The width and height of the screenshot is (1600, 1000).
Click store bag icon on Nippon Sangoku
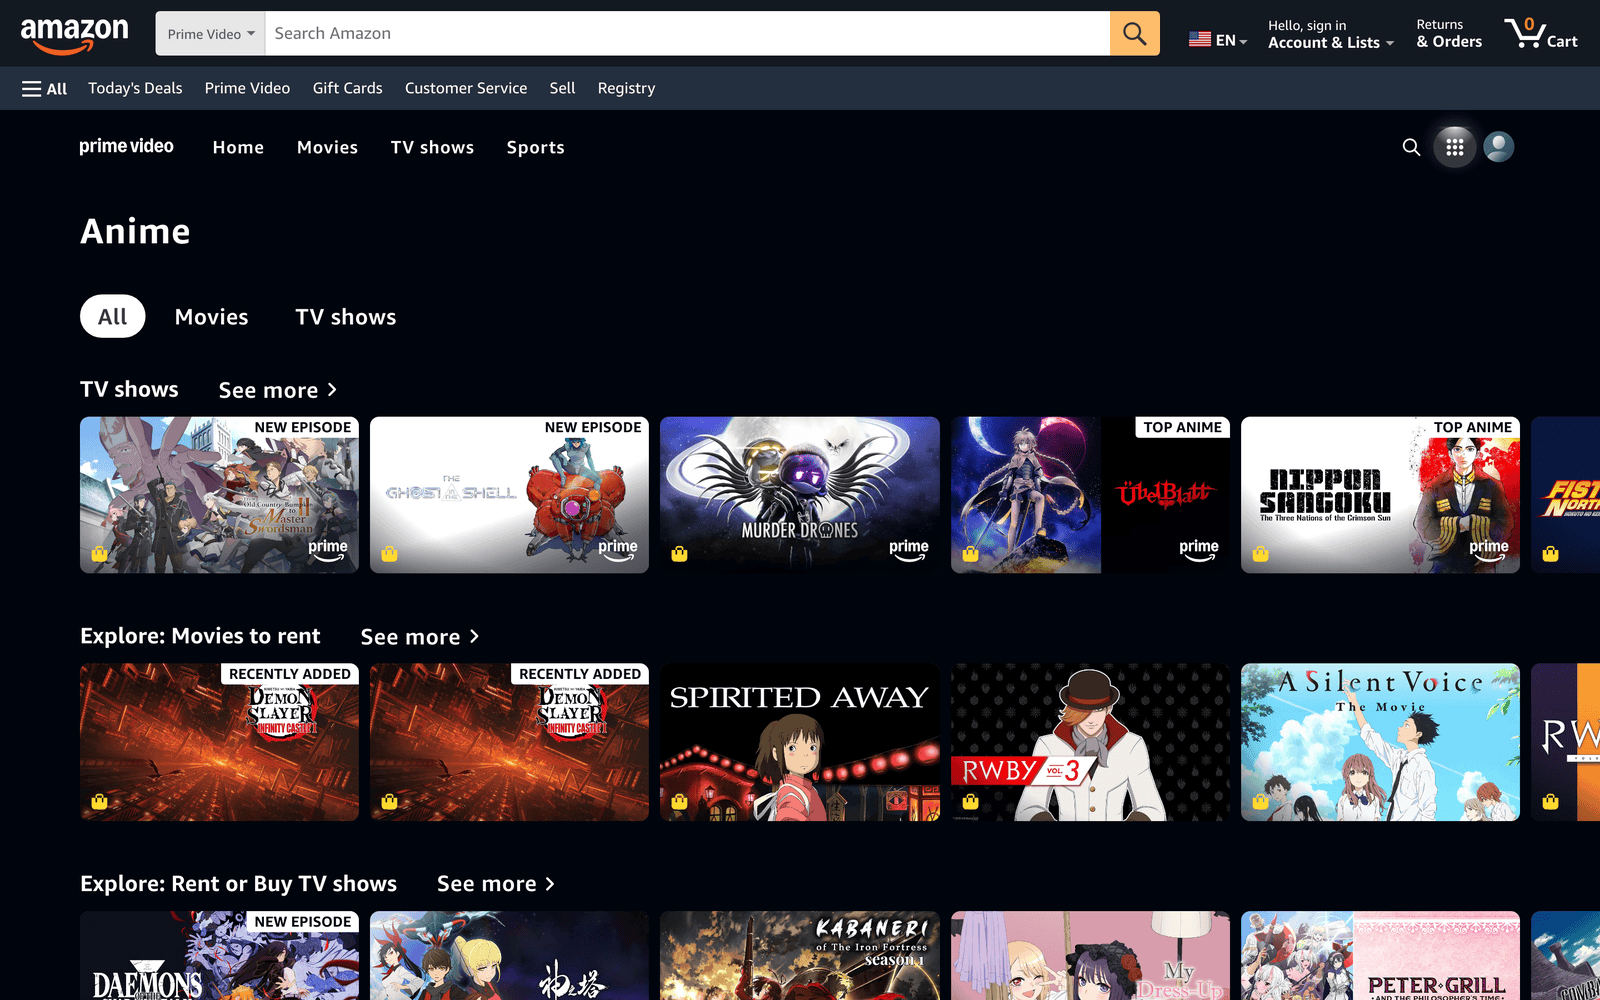[x=1260, y=554]
